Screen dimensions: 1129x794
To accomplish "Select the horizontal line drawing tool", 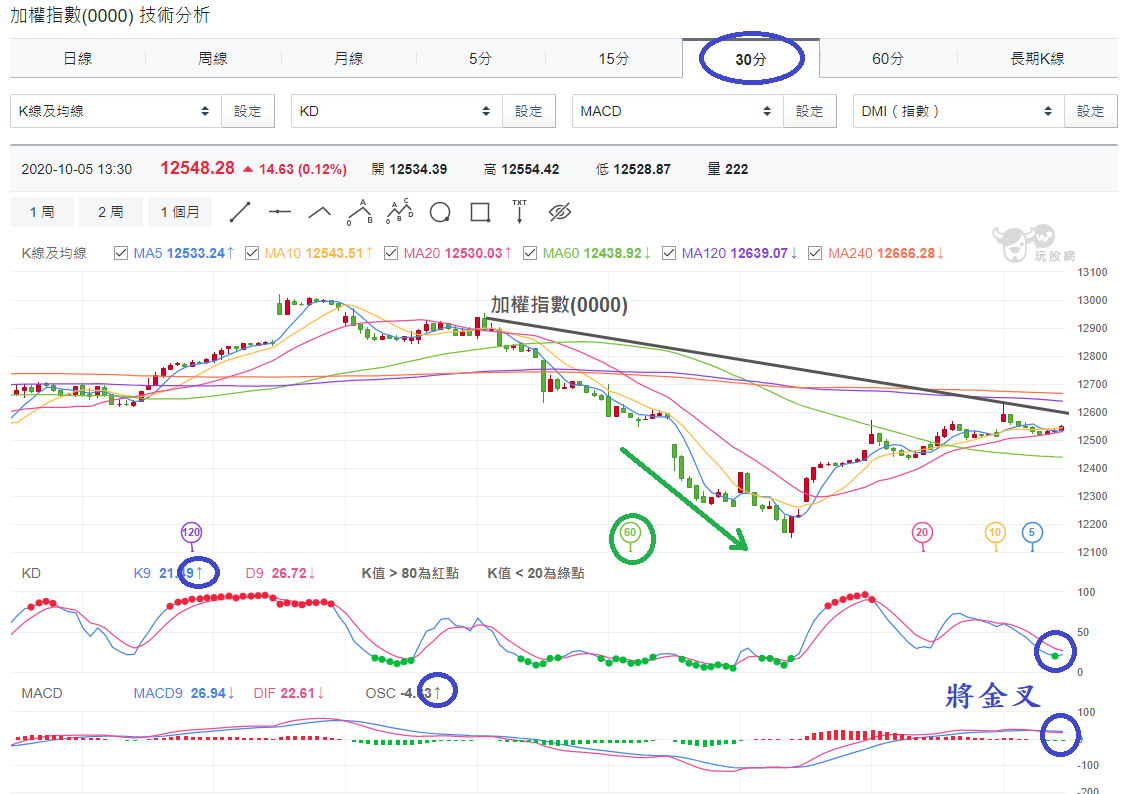I will 279,212.
